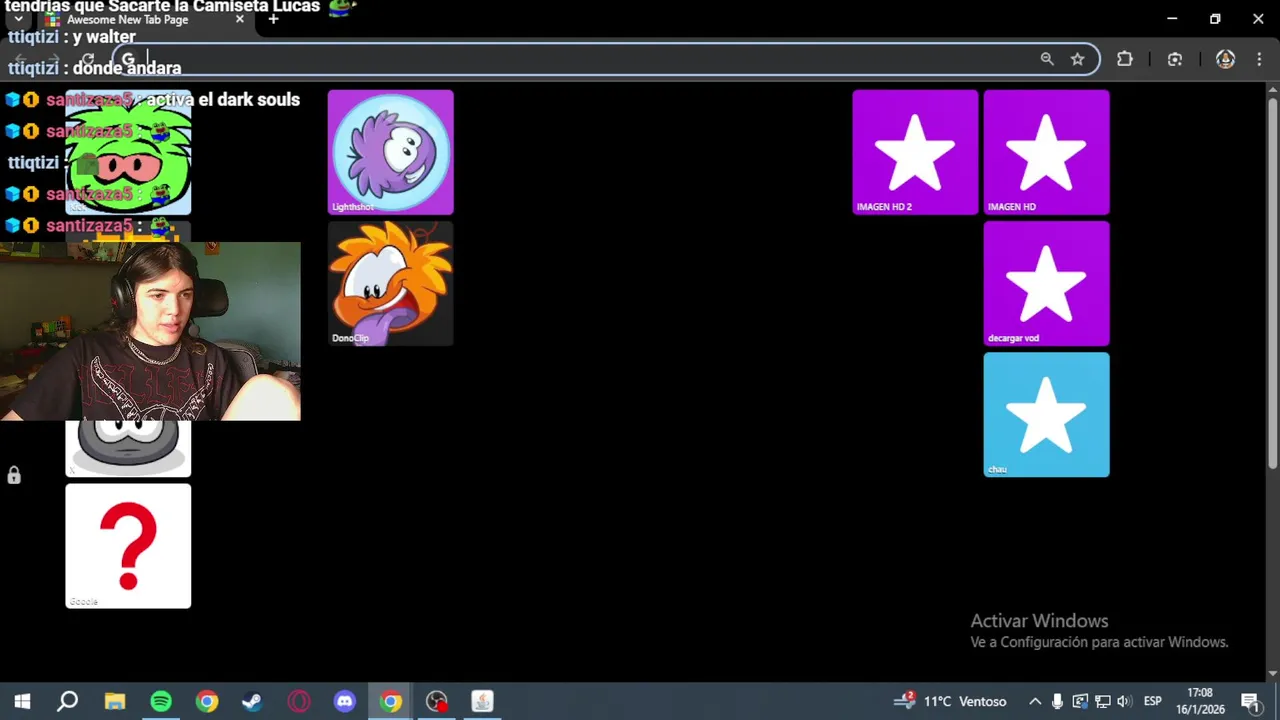
Task: Open the decargar vod star tile
Action: [1046, 283]
